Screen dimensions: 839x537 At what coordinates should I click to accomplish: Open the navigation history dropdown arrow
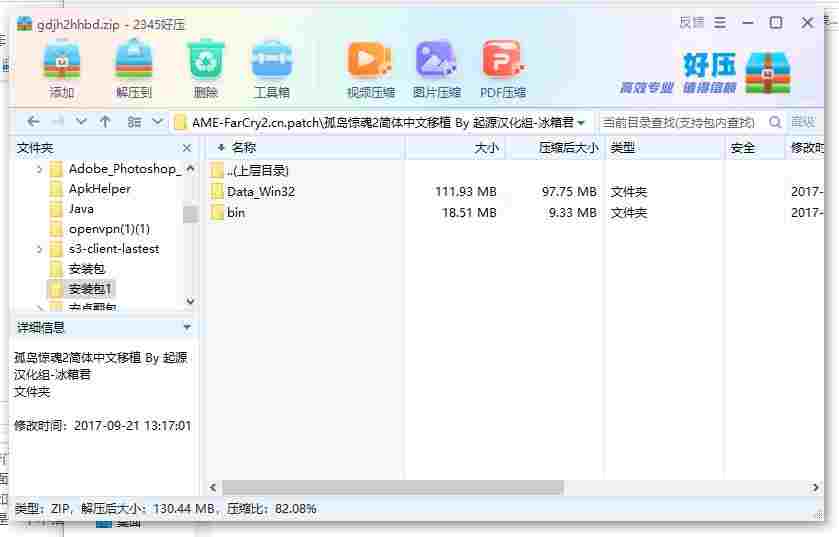pyautogui.click(x=81, y=122)
